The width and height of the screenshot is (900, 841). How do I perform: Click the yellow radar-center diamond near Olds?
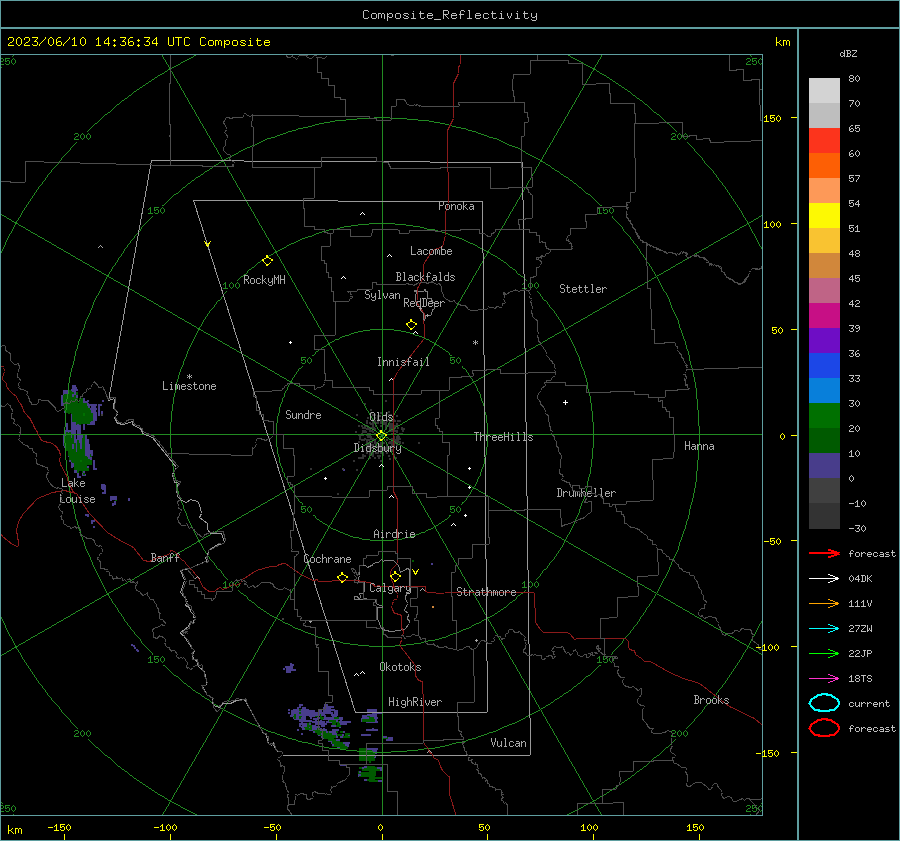(381, 436)
